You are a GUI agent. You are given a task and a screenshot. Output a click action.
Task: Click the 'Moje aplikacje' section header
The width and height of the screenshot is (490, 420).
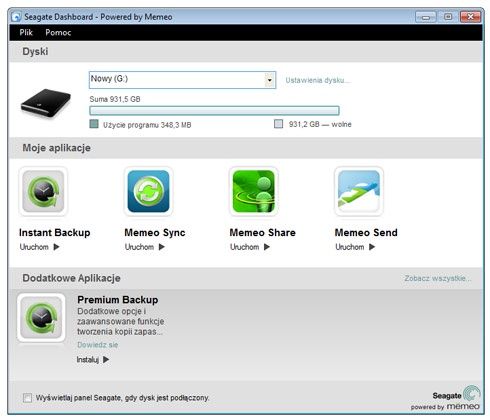(x=56, y=148)
